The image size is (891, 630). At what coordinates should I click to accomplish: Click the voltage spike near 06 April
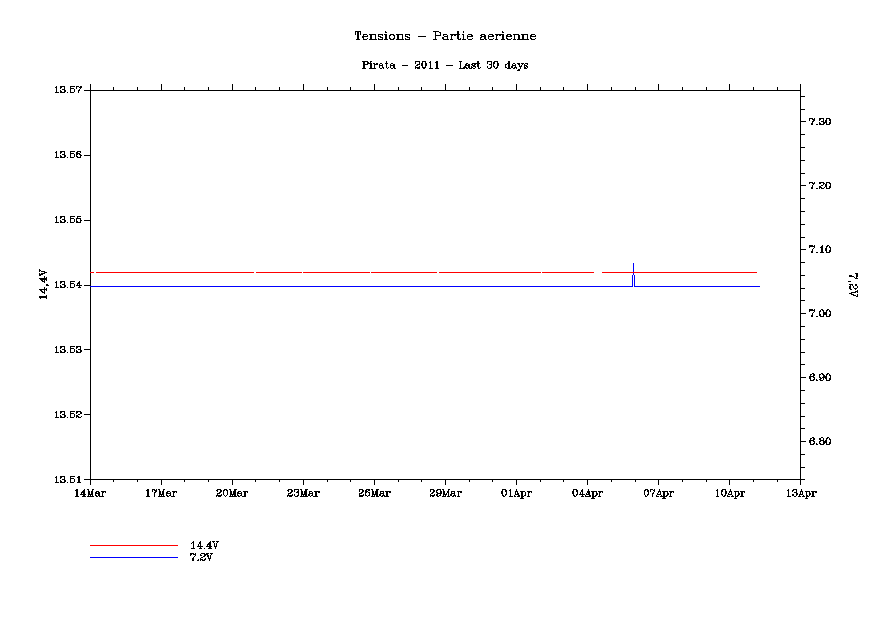[x=633, y=274]
